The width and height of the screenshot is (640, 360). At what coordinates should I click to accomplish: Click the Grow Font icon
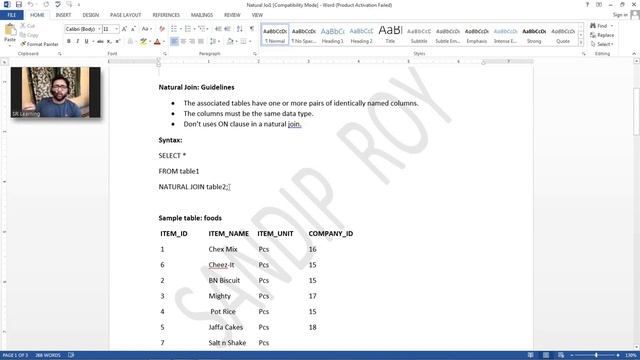(124, 29)
